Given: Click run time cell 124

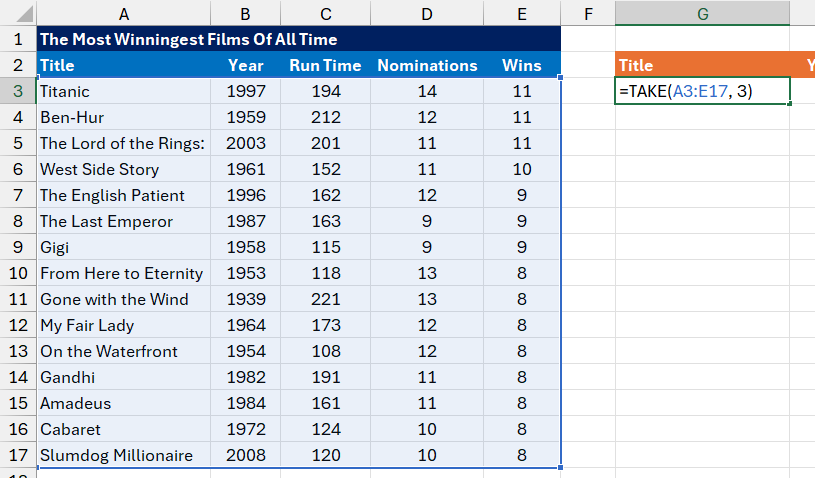Looking at the screenshot, I should pyautogui.click(x=326, y=429).
